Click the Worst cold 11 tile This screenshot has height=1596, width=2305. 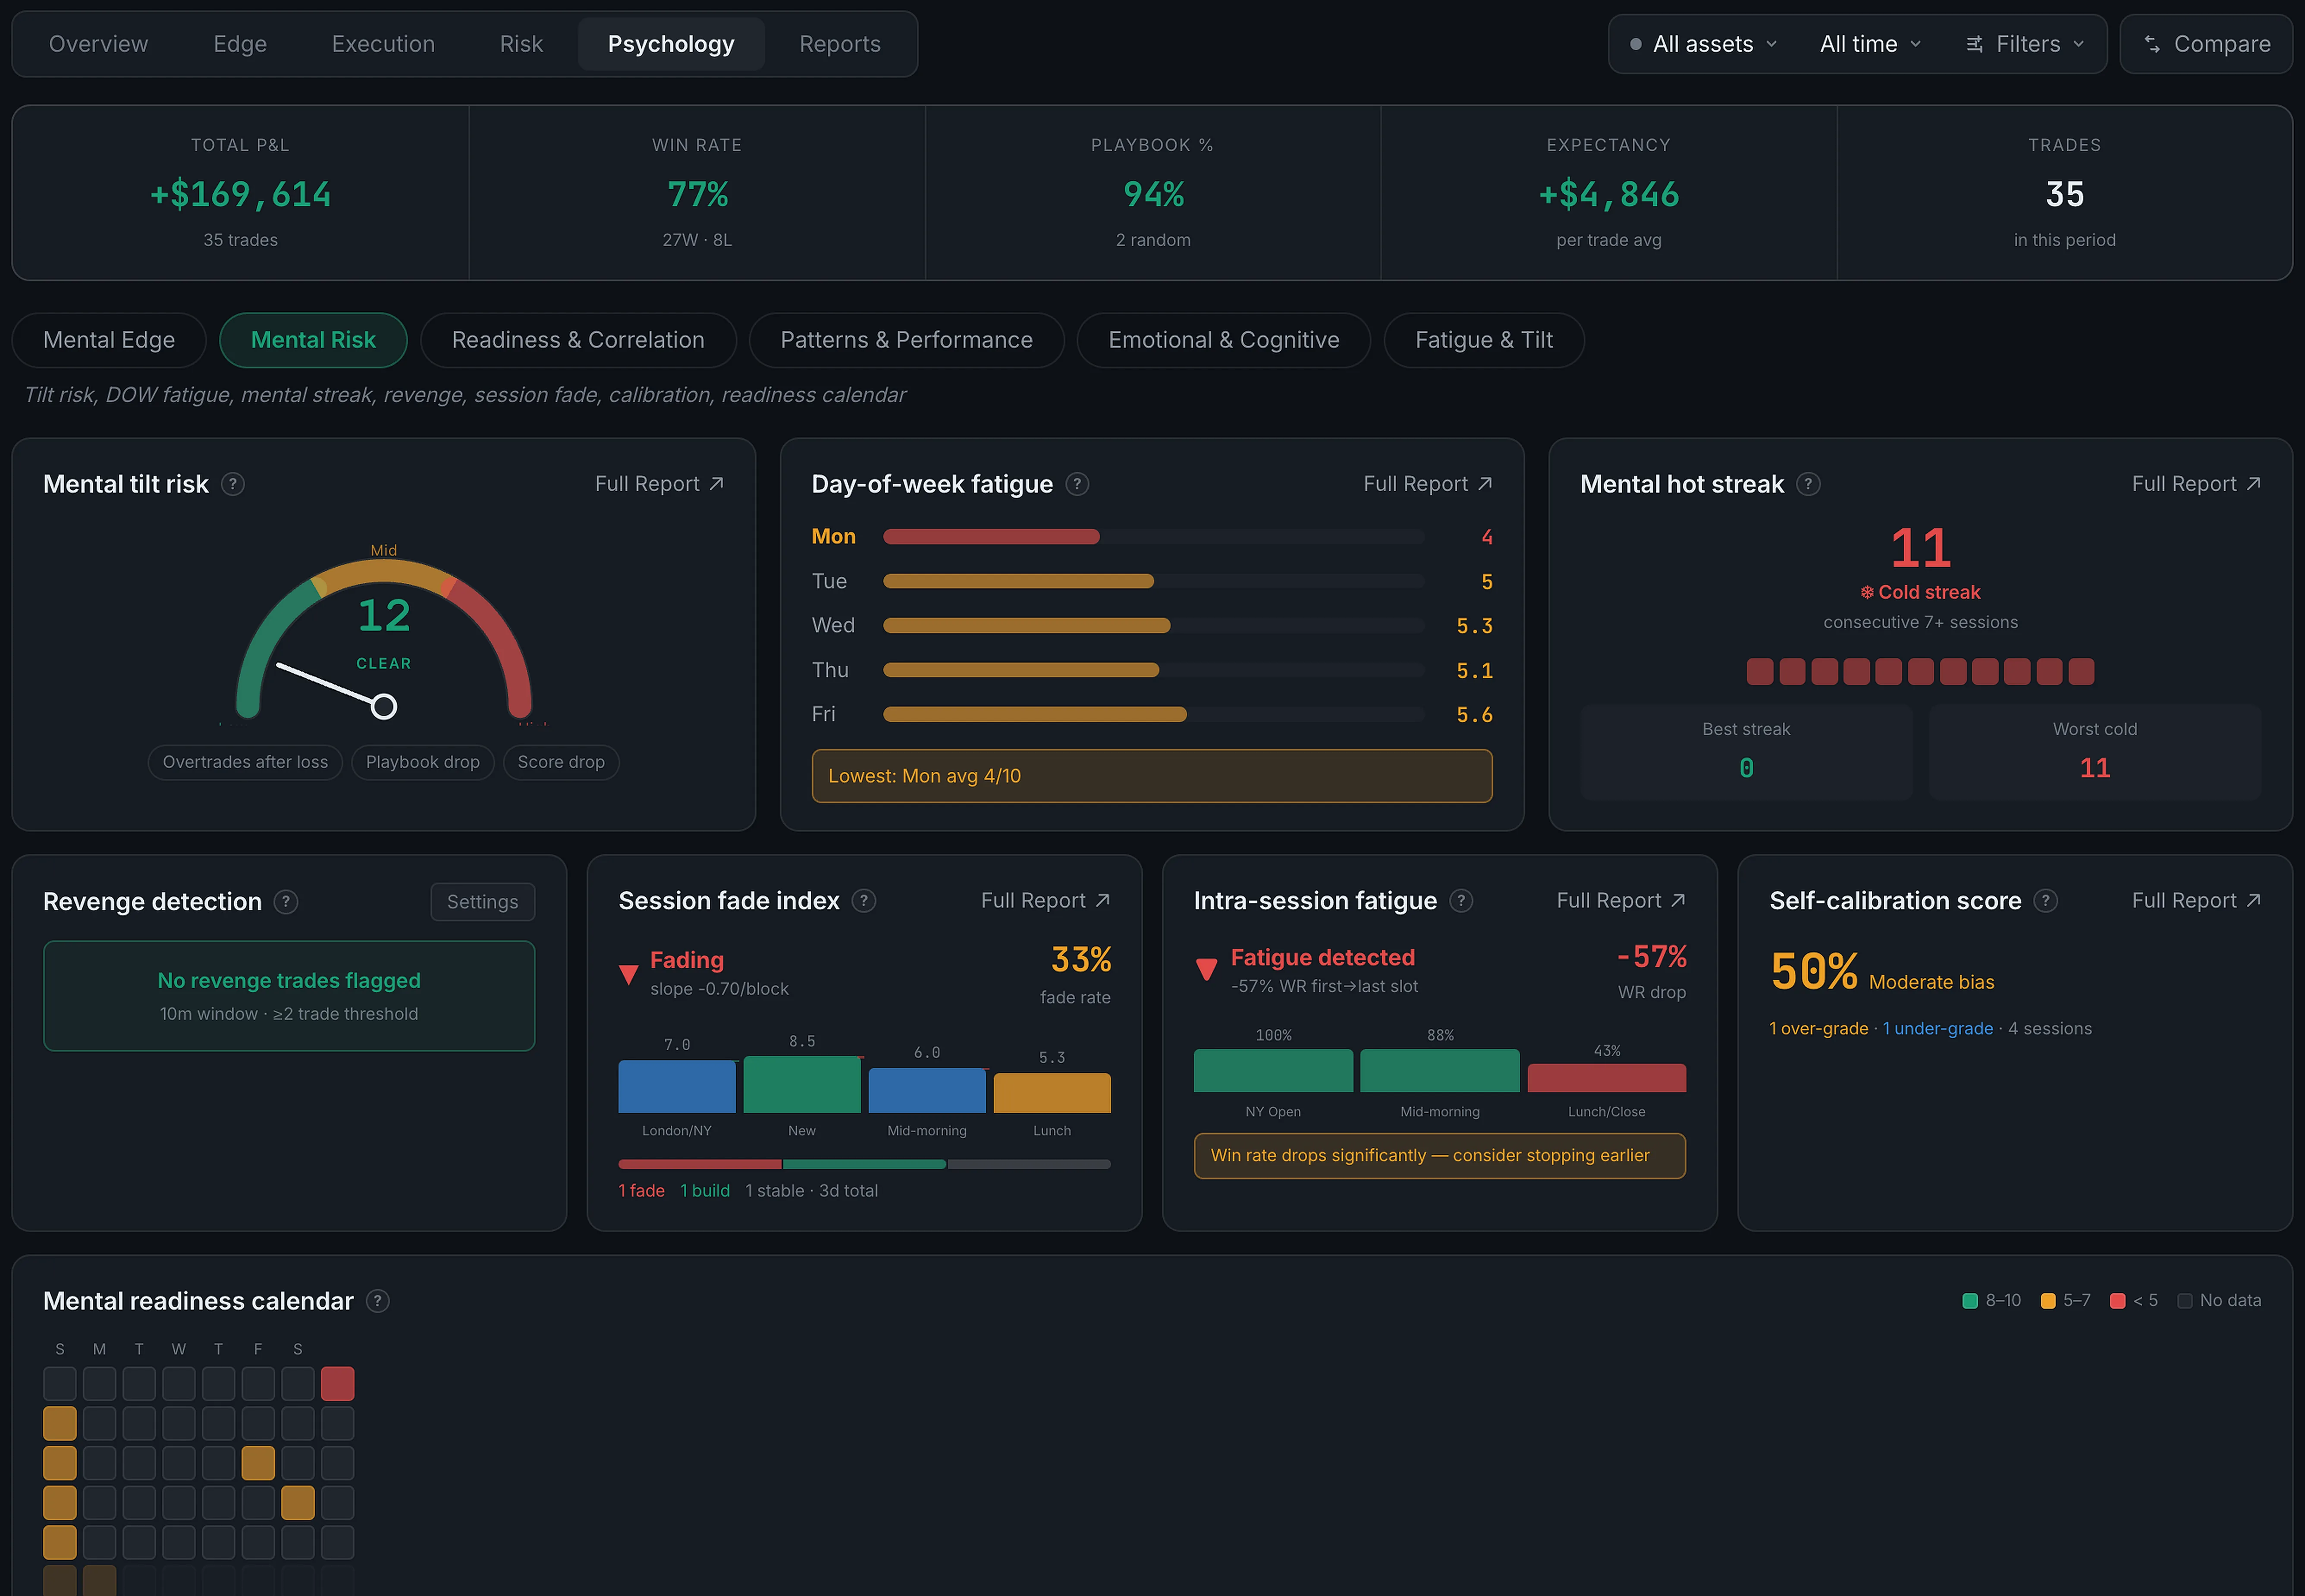pyautogui.click(x=2095, y=752)
